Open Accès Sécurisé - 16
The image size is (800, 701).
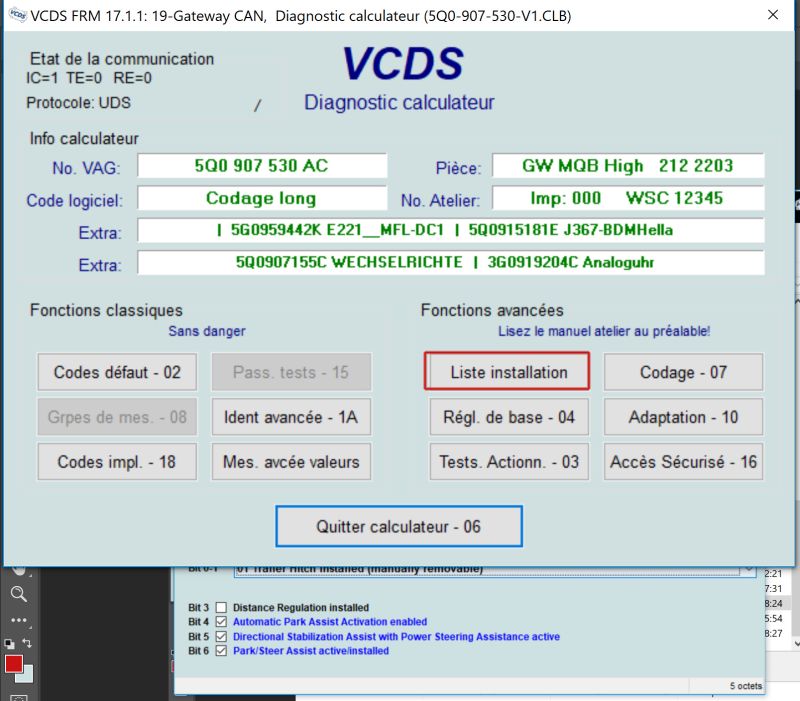pos(684,462)
